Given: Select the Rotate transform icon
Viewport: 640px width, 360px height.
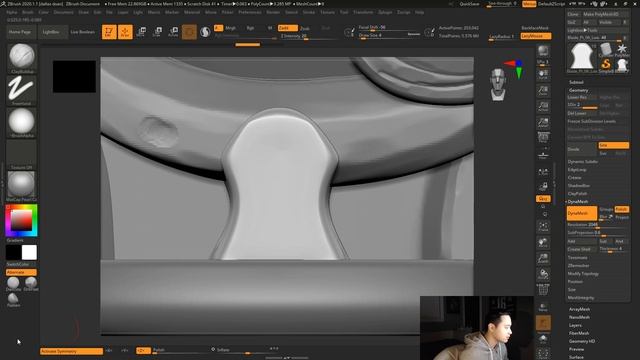Looking at the screenshot, I should (173, 32).
